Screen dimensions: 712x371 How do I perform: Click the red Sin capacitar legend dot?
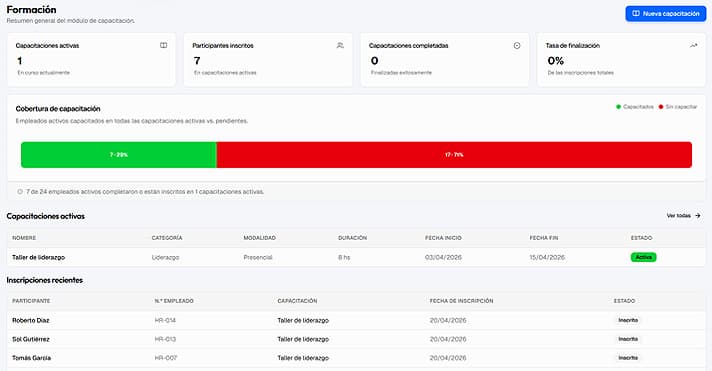[x=661, y=107]
